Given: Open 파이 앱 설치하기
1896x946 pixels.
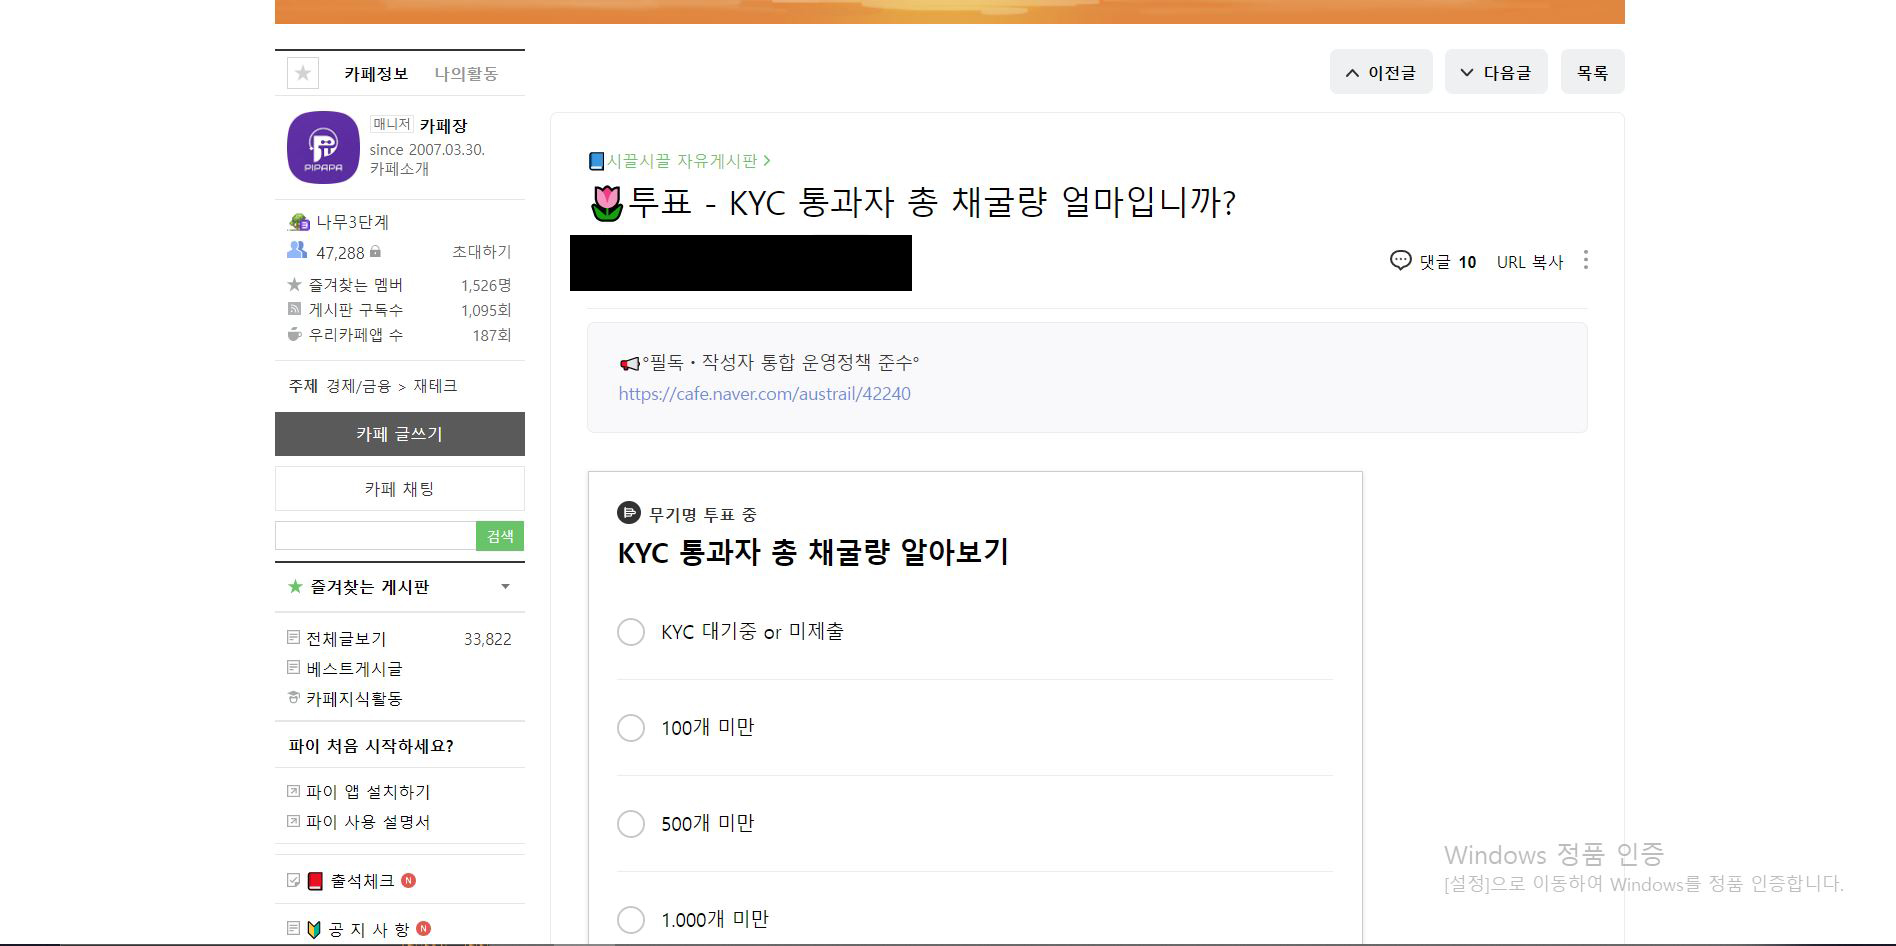Looking at the screenshot, I should click(368, 792).
